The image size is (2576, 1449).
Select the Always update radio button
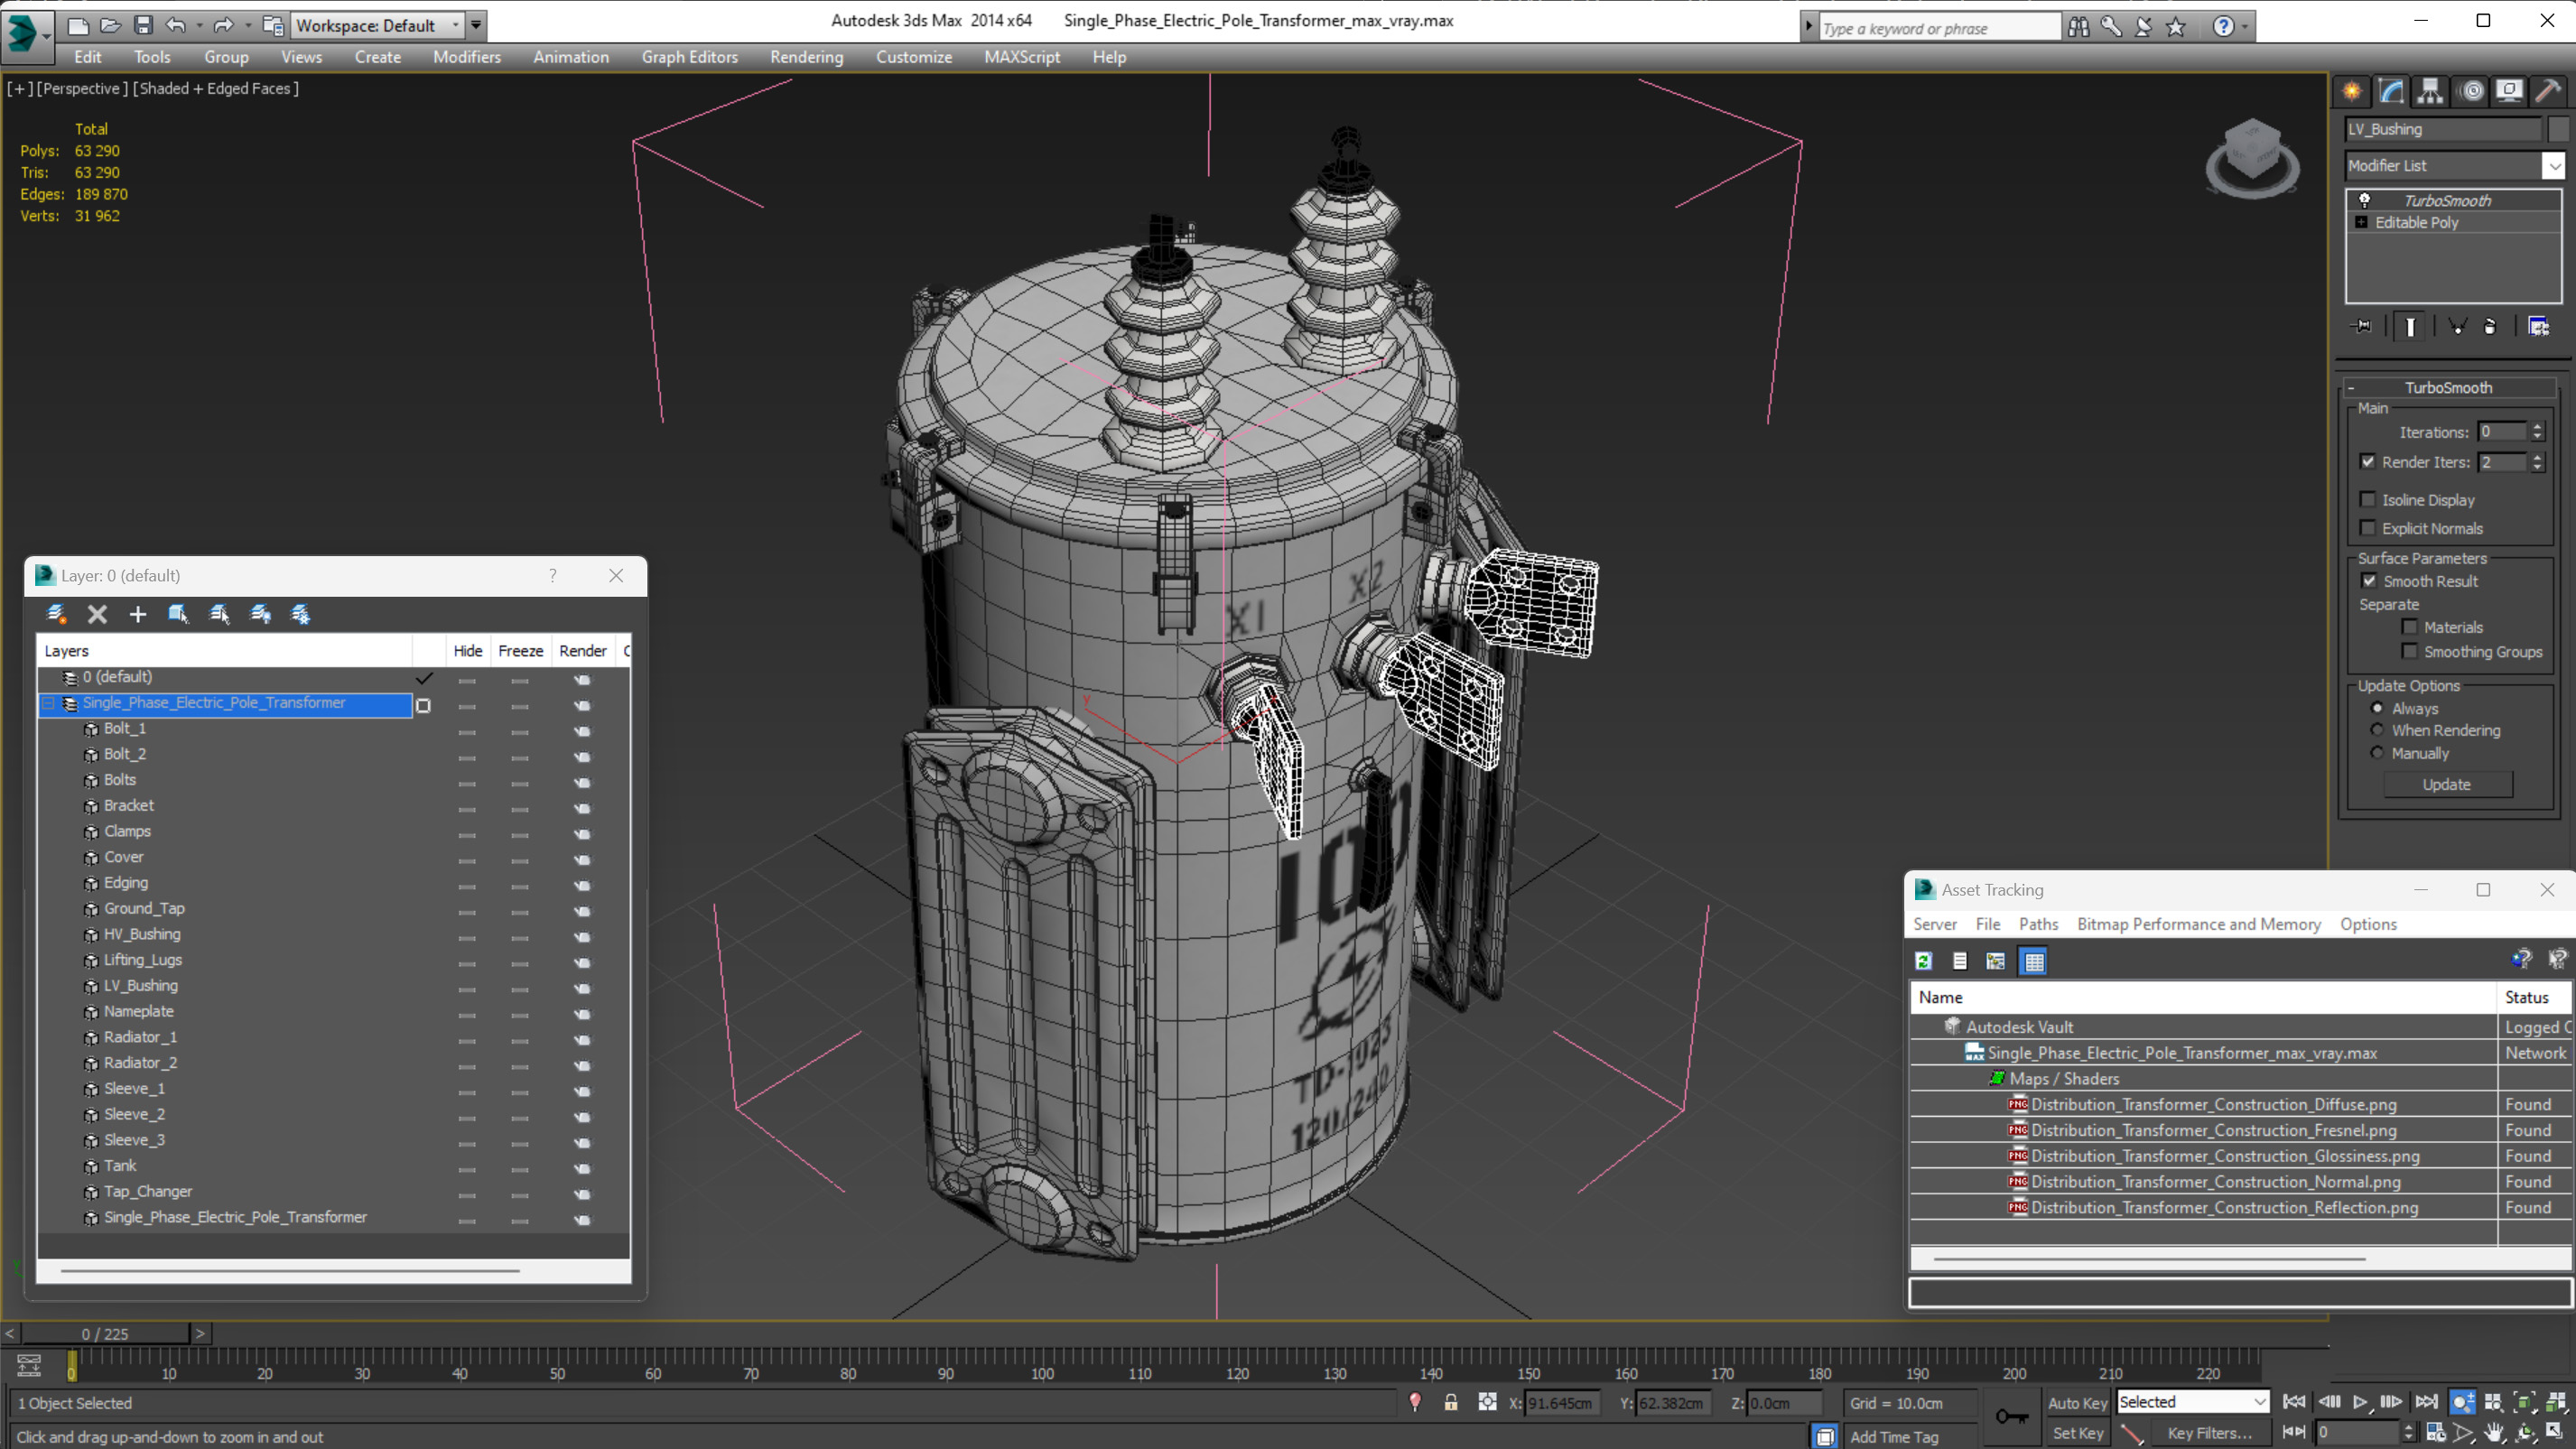tap(2378, 708)
